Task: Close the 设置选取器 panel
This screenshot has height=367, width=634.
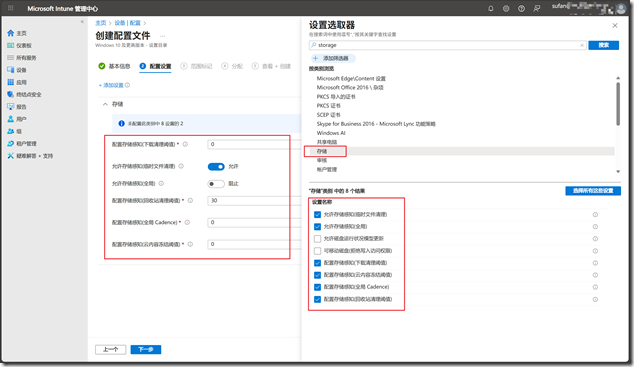Action: tap(615, 25)
